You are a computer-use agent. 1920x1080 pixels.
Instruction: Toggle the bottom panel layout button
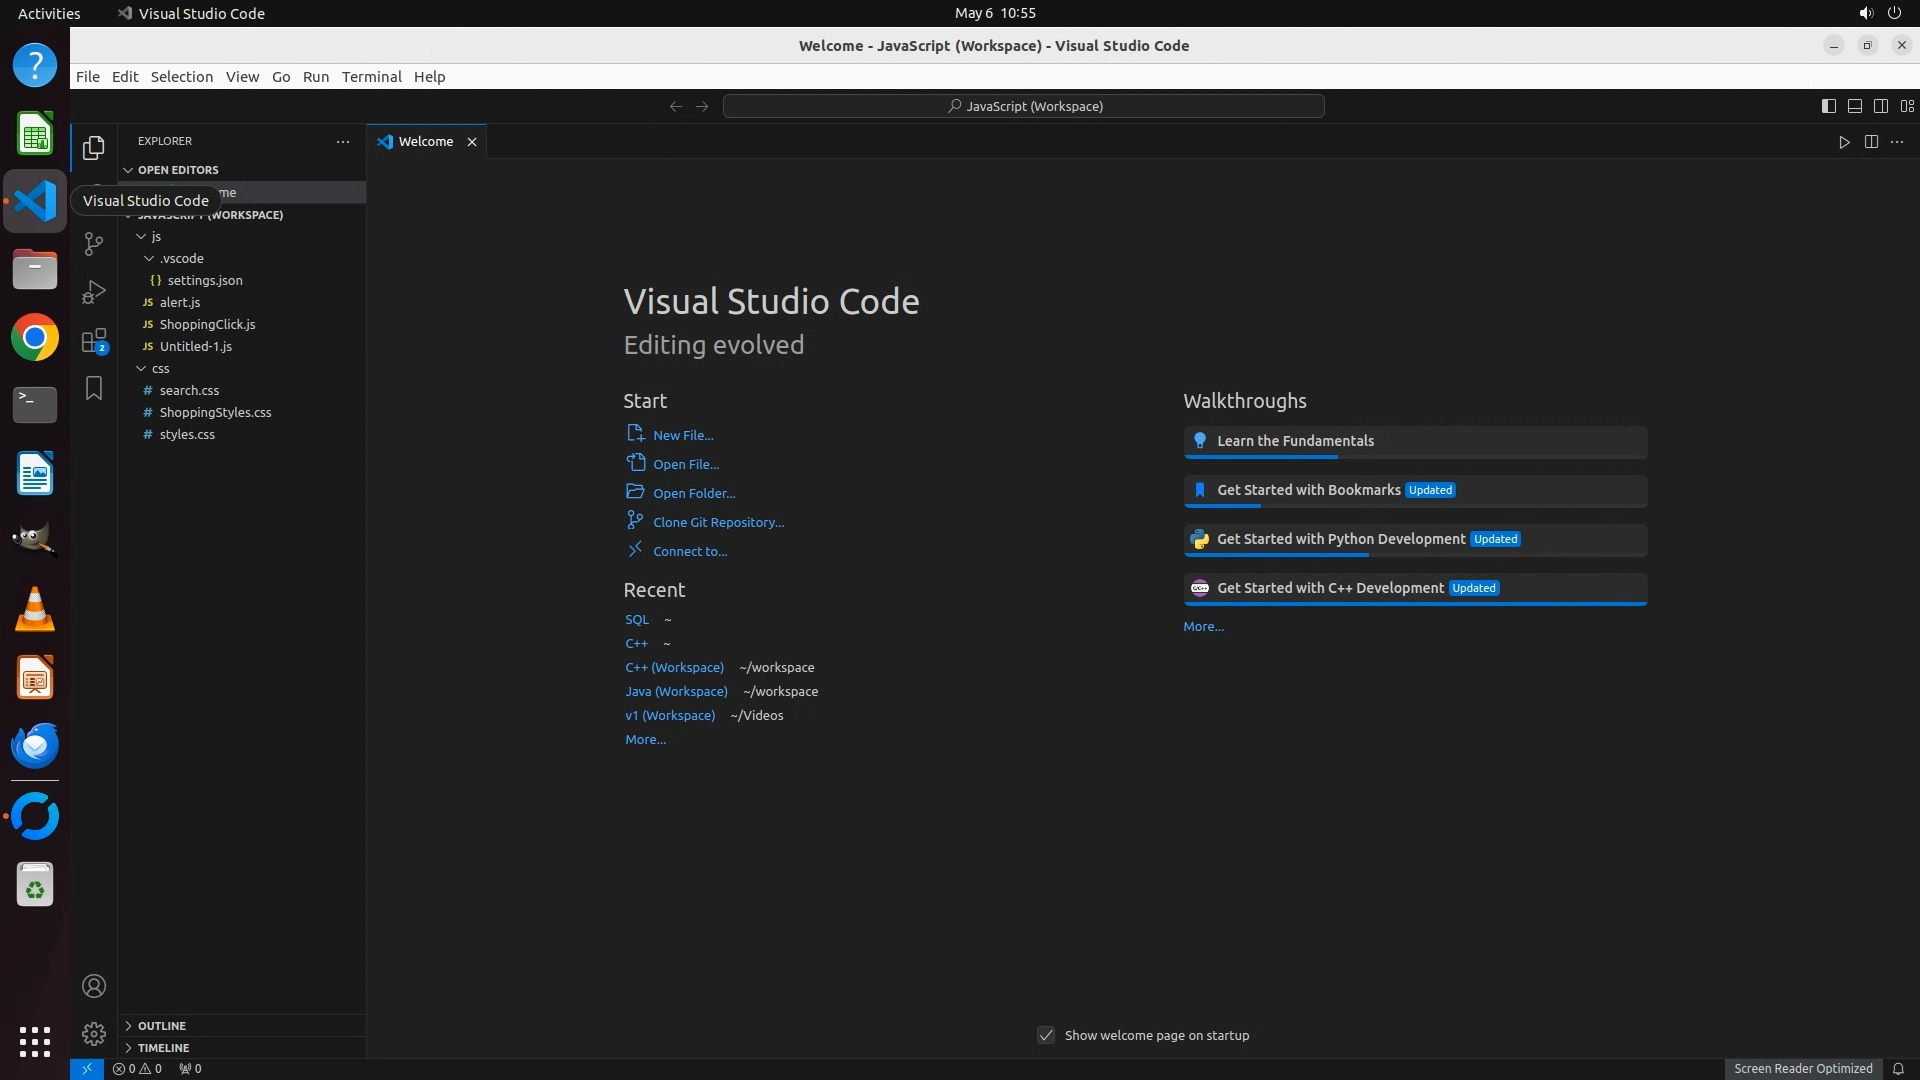tap(1854, 106)
